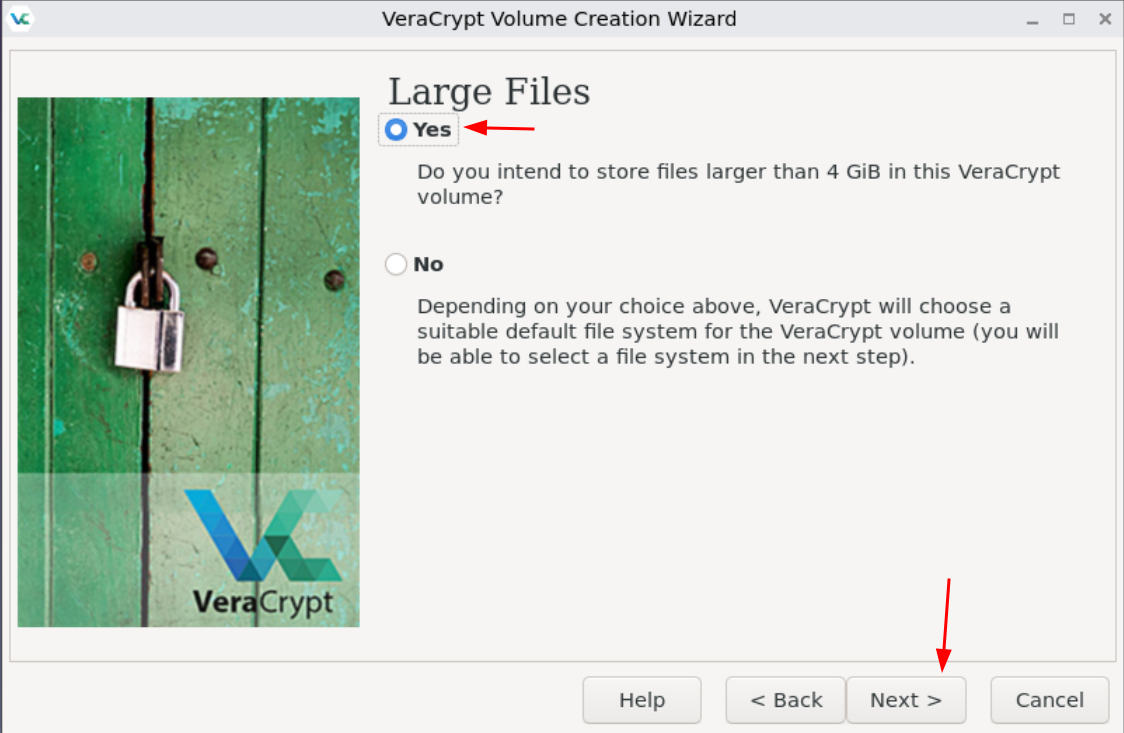Open the Help button

coord(642,700)
